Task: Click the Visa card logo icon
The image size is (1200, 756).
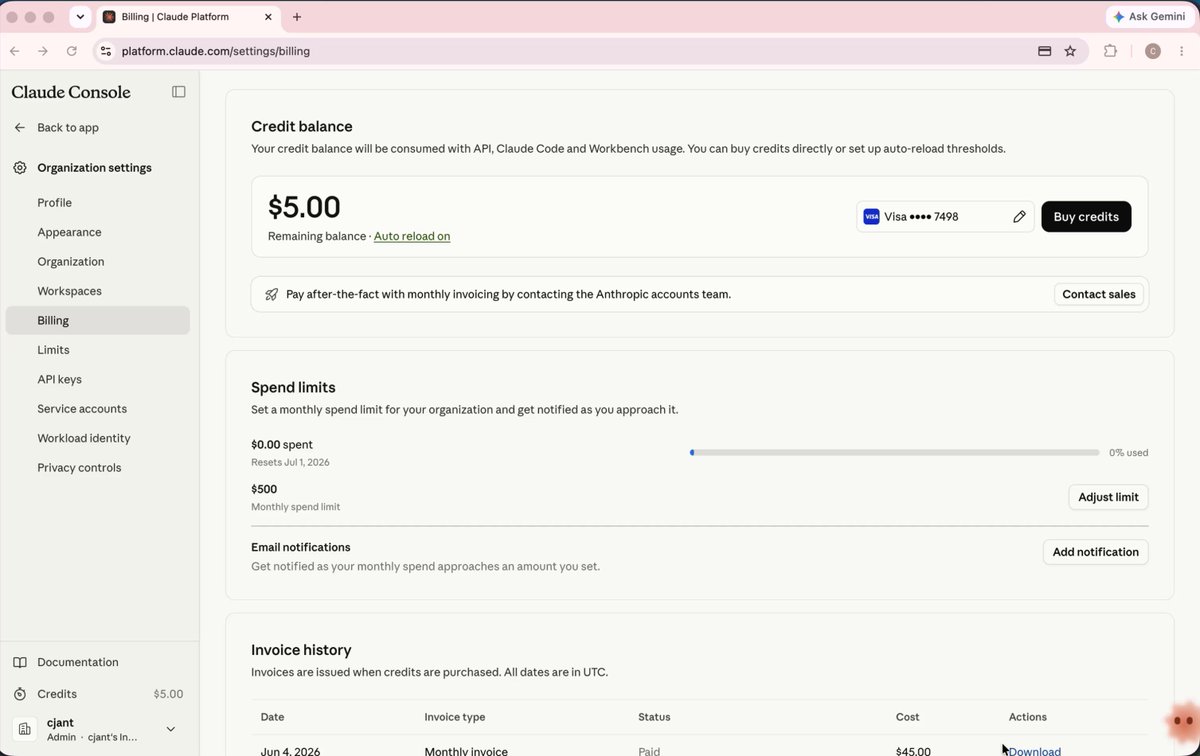Action: (871, 217)
